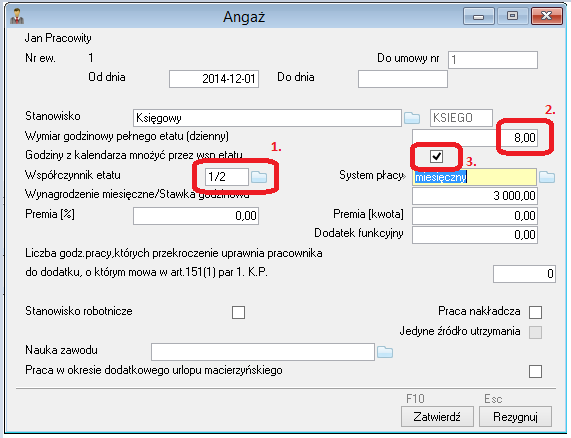The width and height of the screenshot is (571, 438).
Task: Click the System płacy label
Action: [372, 175]
